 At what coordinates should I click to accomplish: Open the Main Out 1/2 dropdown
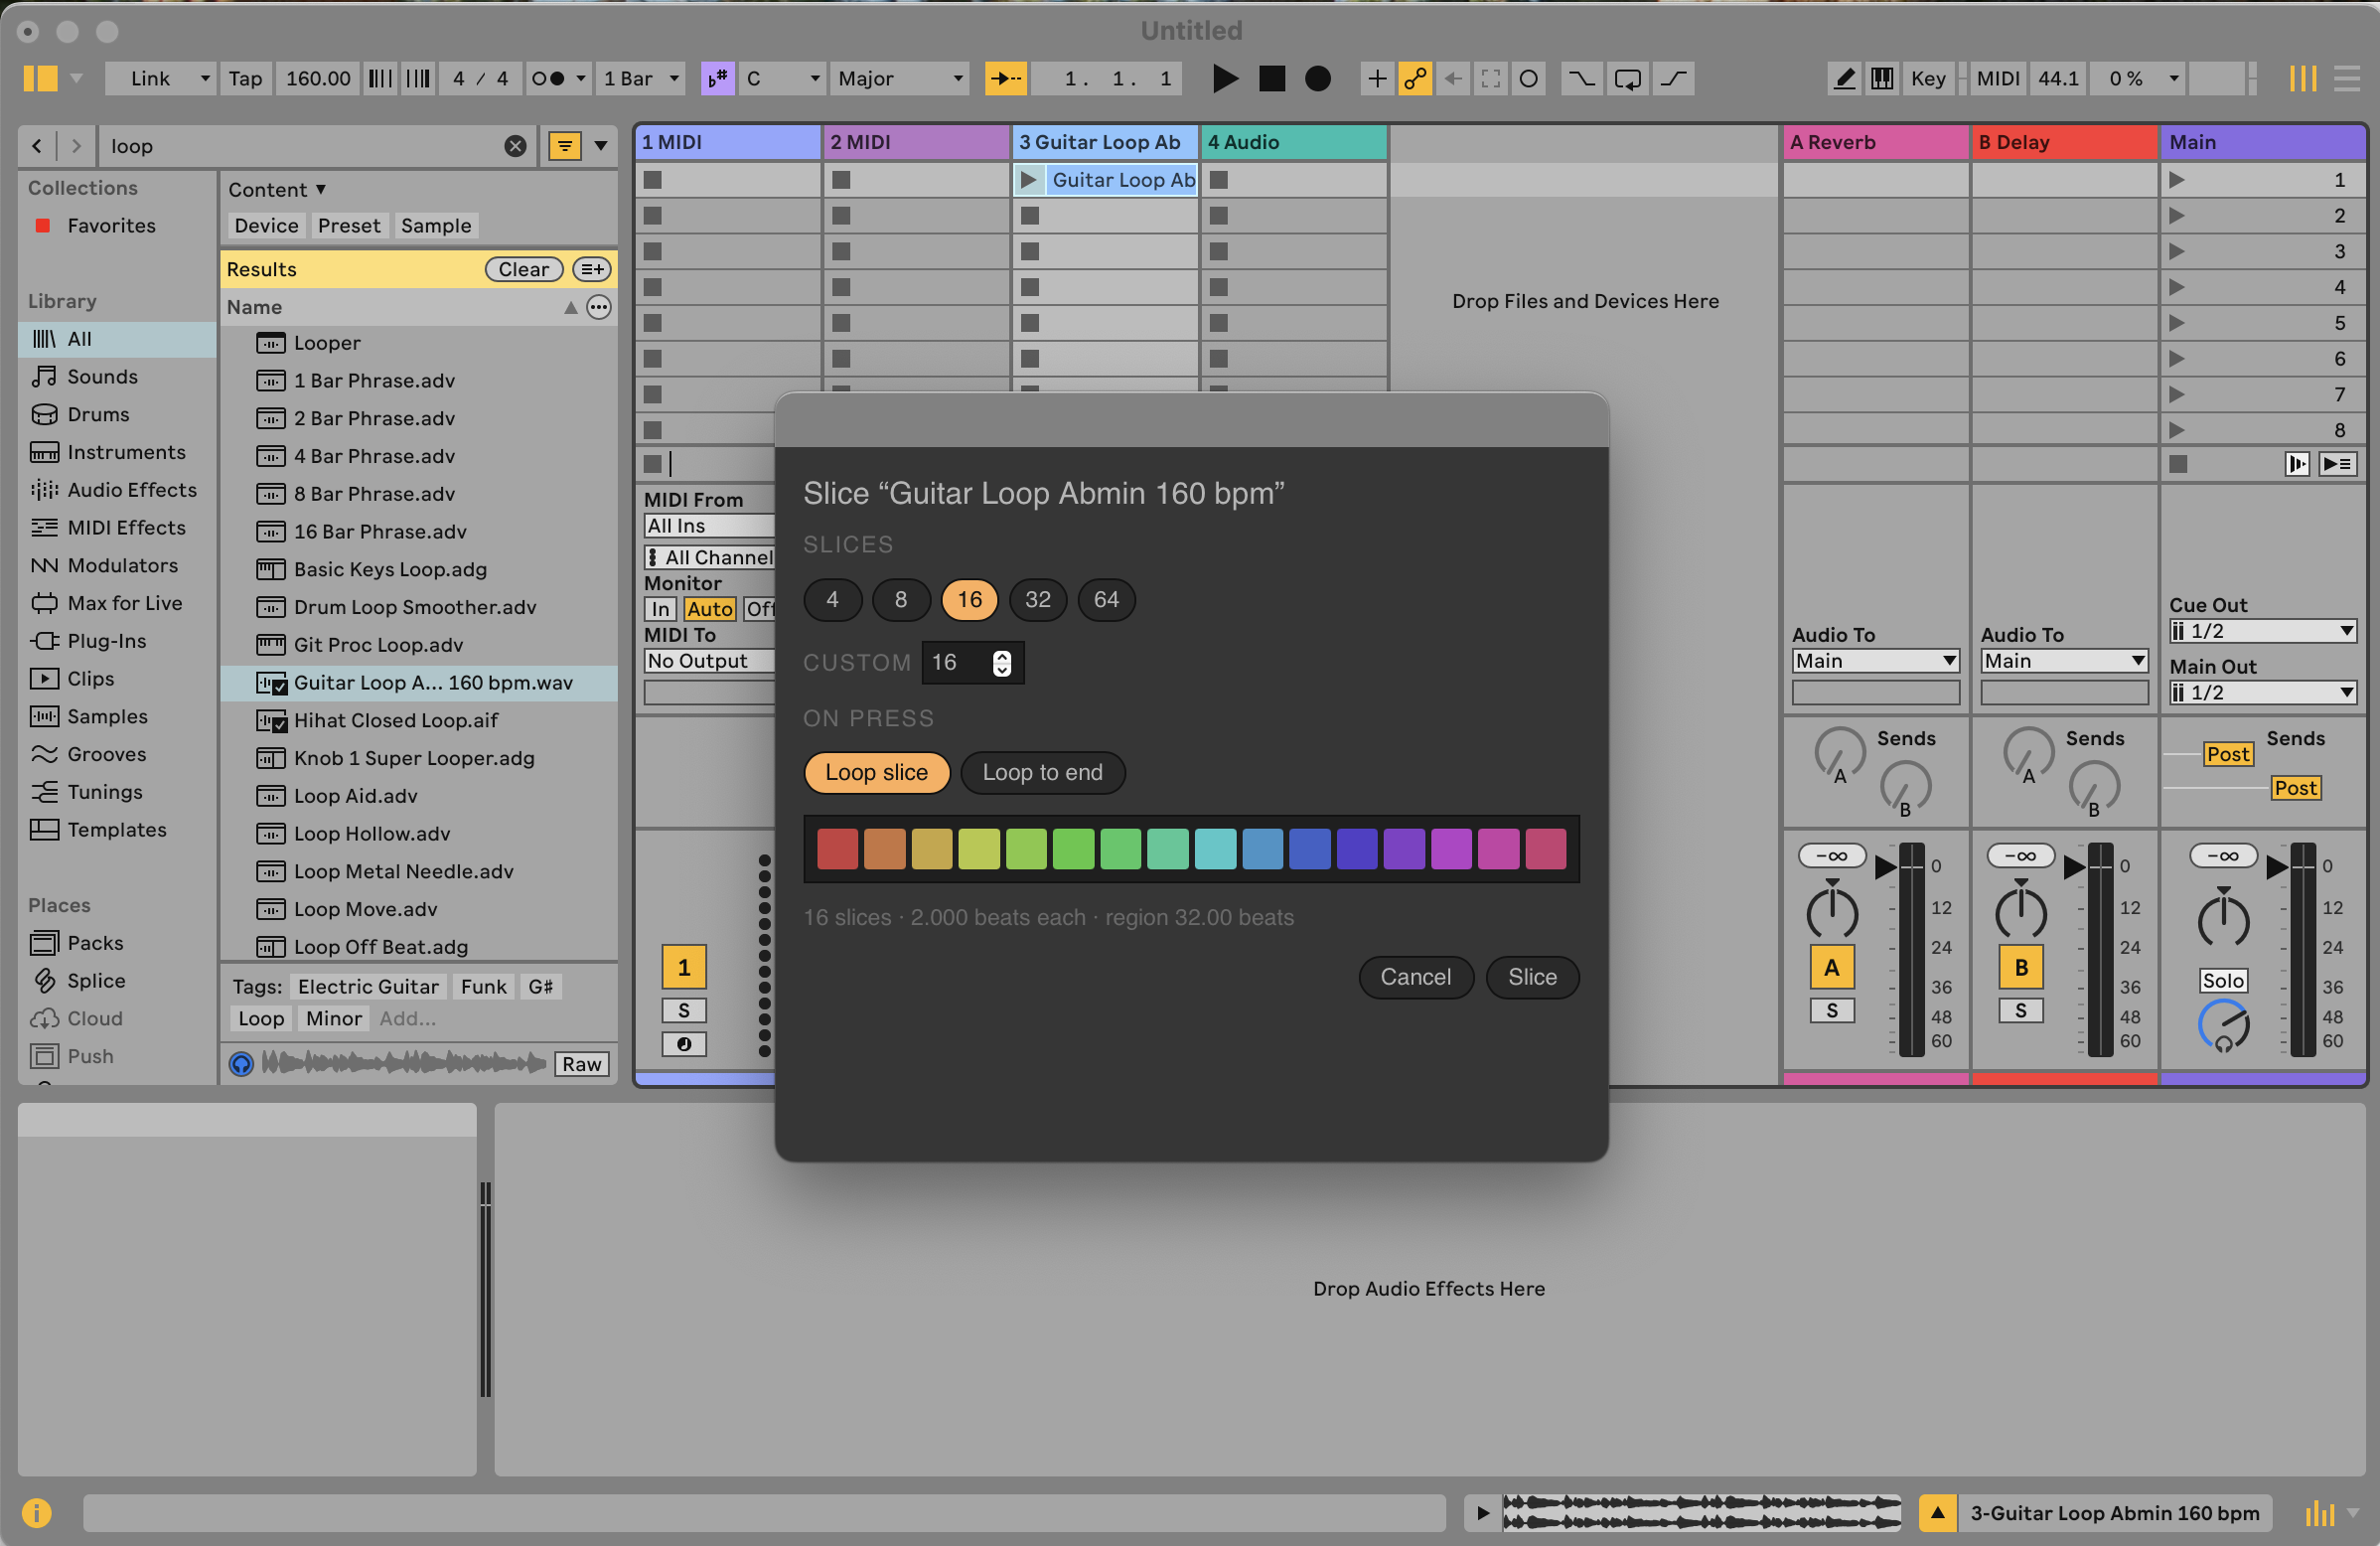click(2262, 692)
